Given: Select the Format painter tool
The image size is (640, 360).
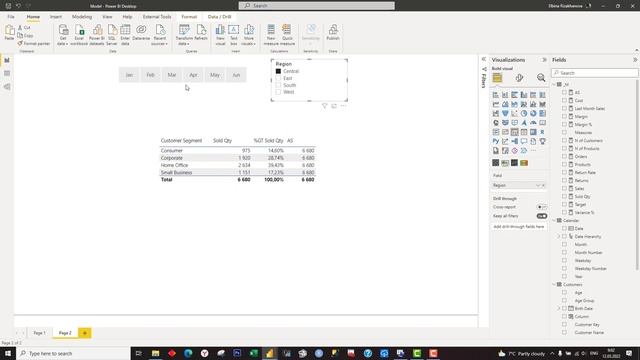Looking at the screenshot, I should tap(33, 43).
